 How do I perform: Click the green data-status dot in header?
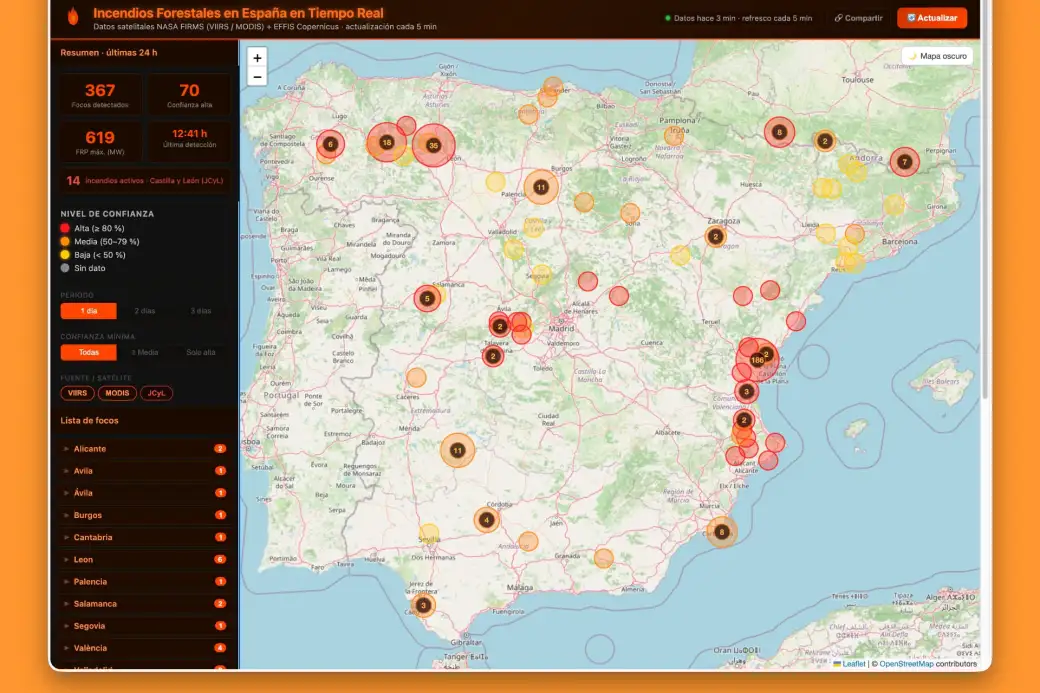coord(667,18)
